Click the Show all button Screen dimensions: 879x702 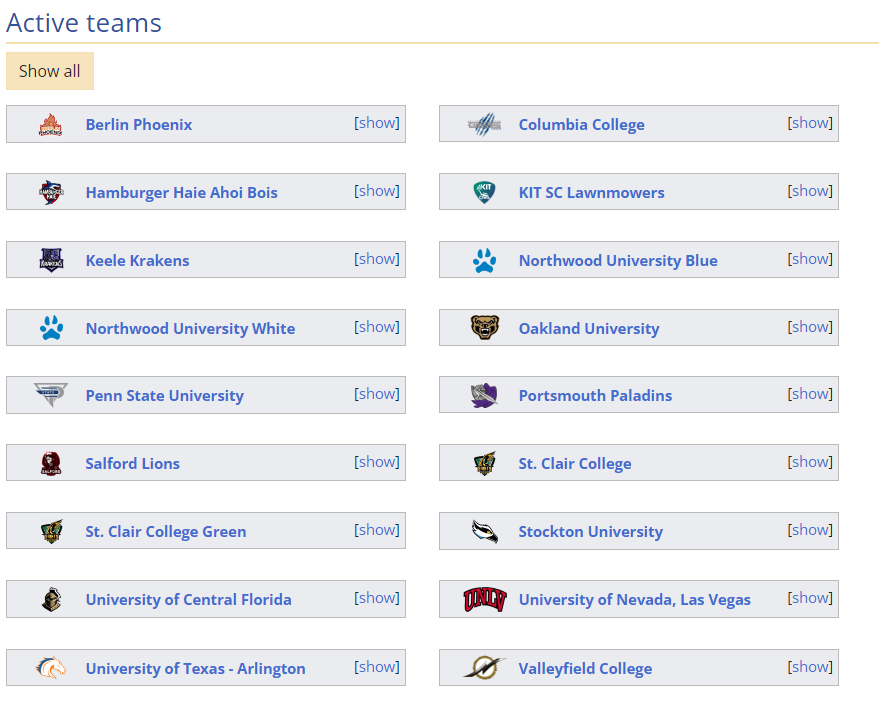50,71
